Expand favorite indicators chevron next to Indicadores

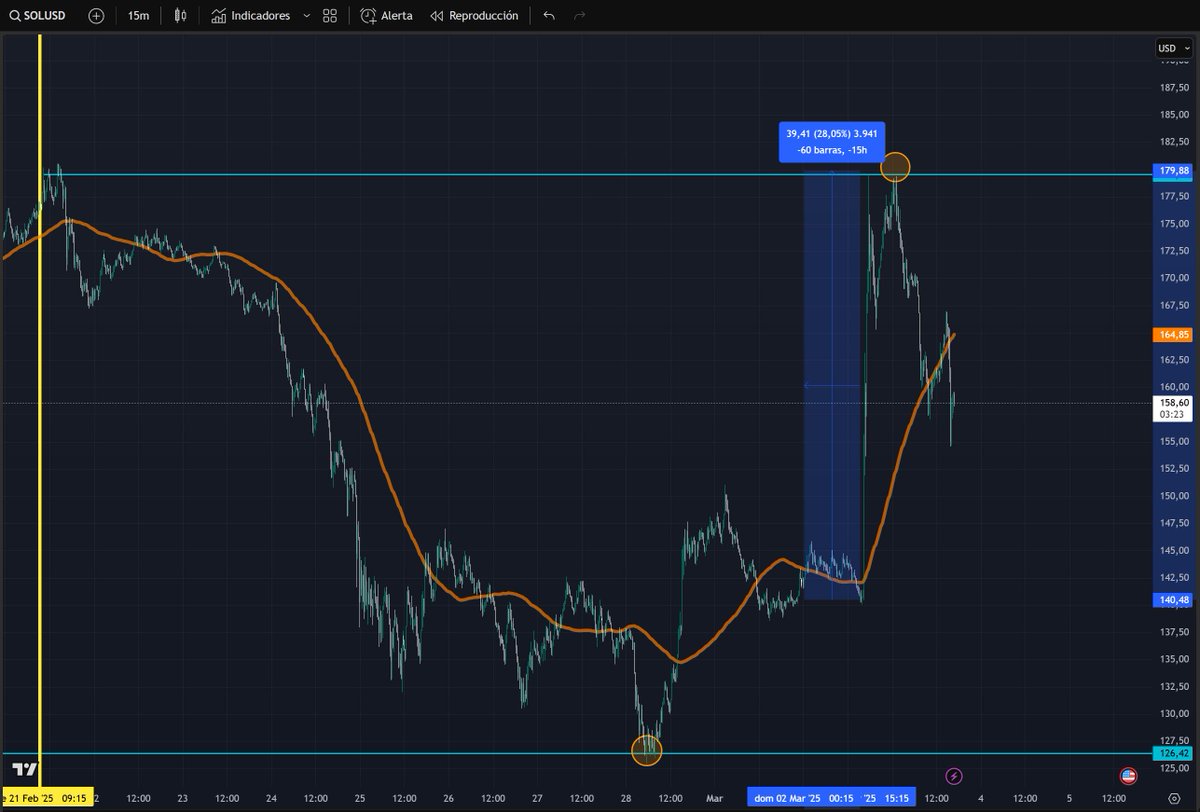point(305,16)
